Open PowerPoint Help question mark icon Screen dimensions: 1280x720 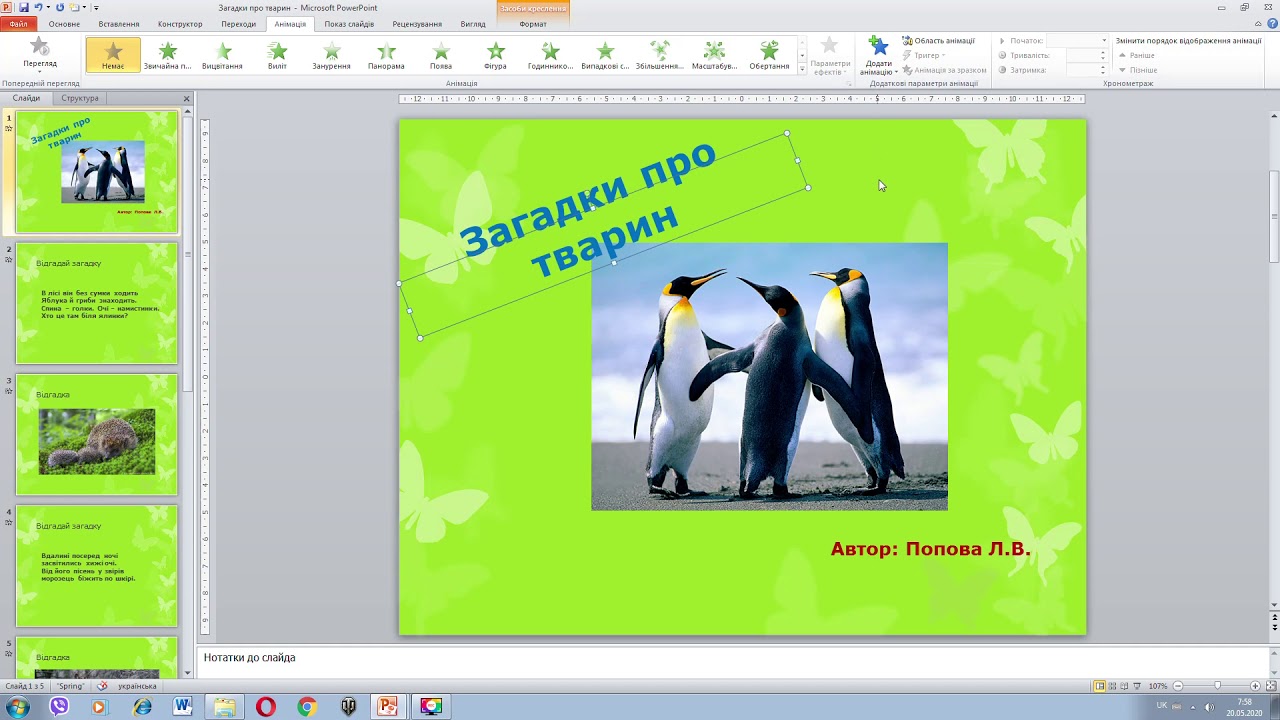click(1272, 24)
